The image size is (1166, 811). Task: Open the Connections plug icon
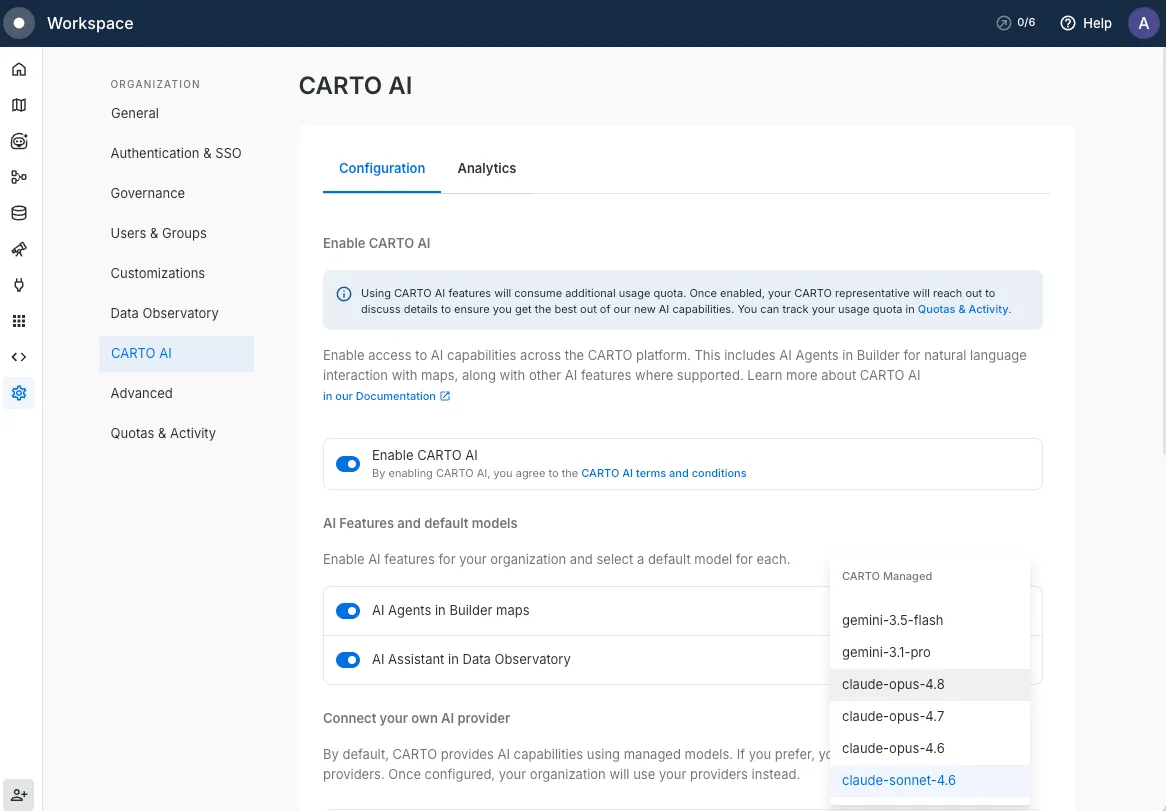[19, 285]
